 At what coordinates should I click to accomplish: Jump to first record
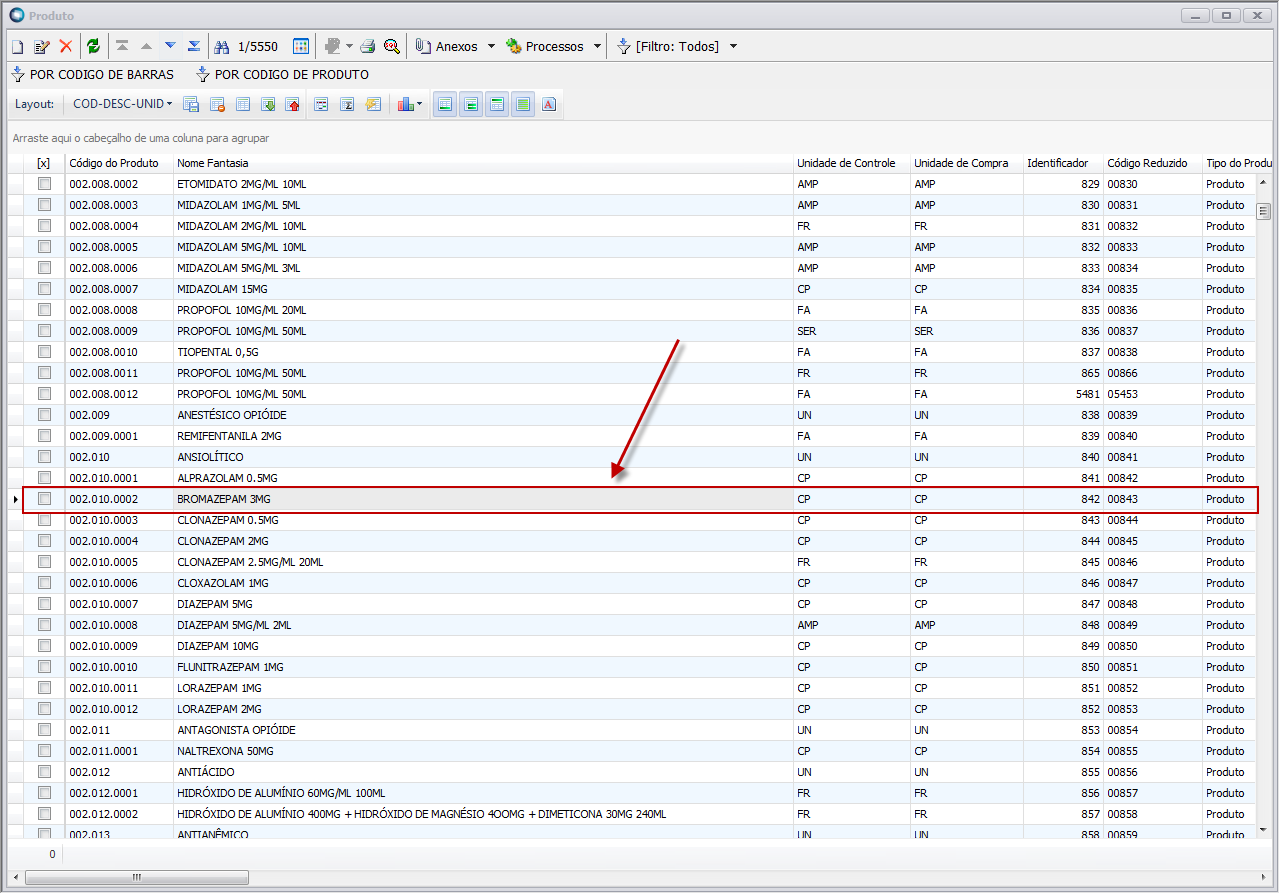tap(122, 46)
